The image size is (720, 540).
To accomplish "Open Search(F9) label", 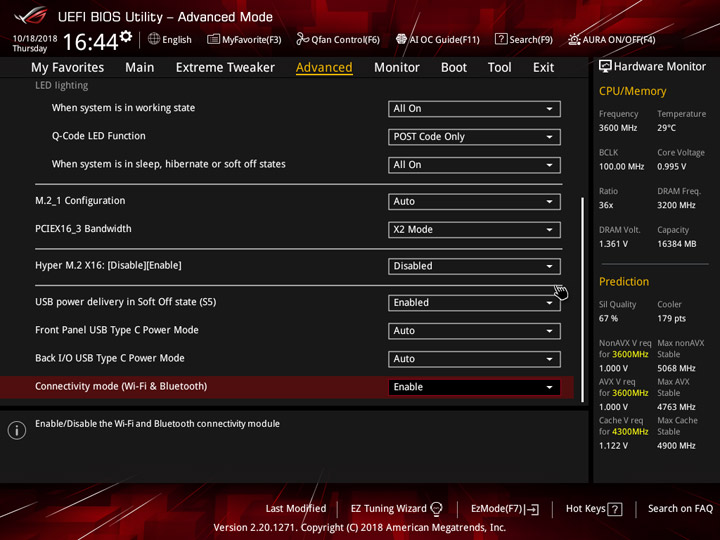I will pos(531,39).
